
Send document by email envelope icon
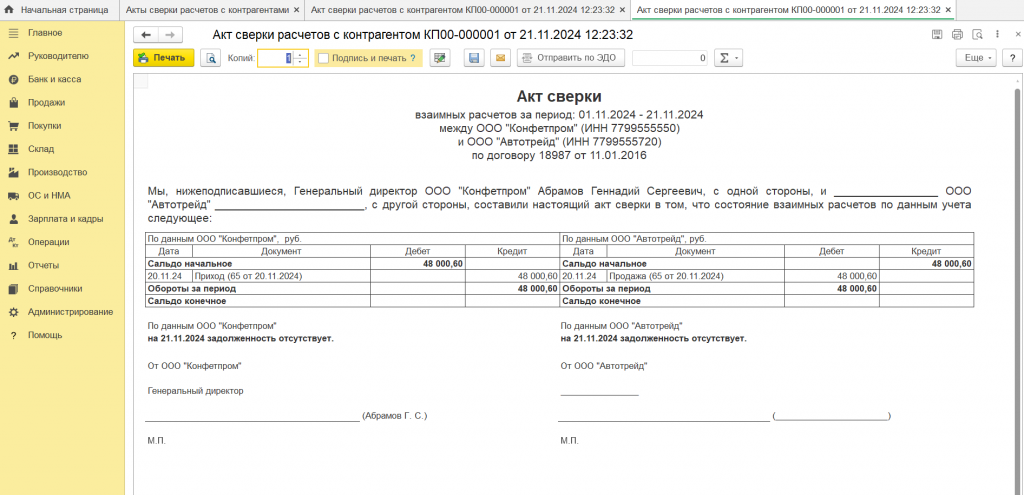coord(500,58)
